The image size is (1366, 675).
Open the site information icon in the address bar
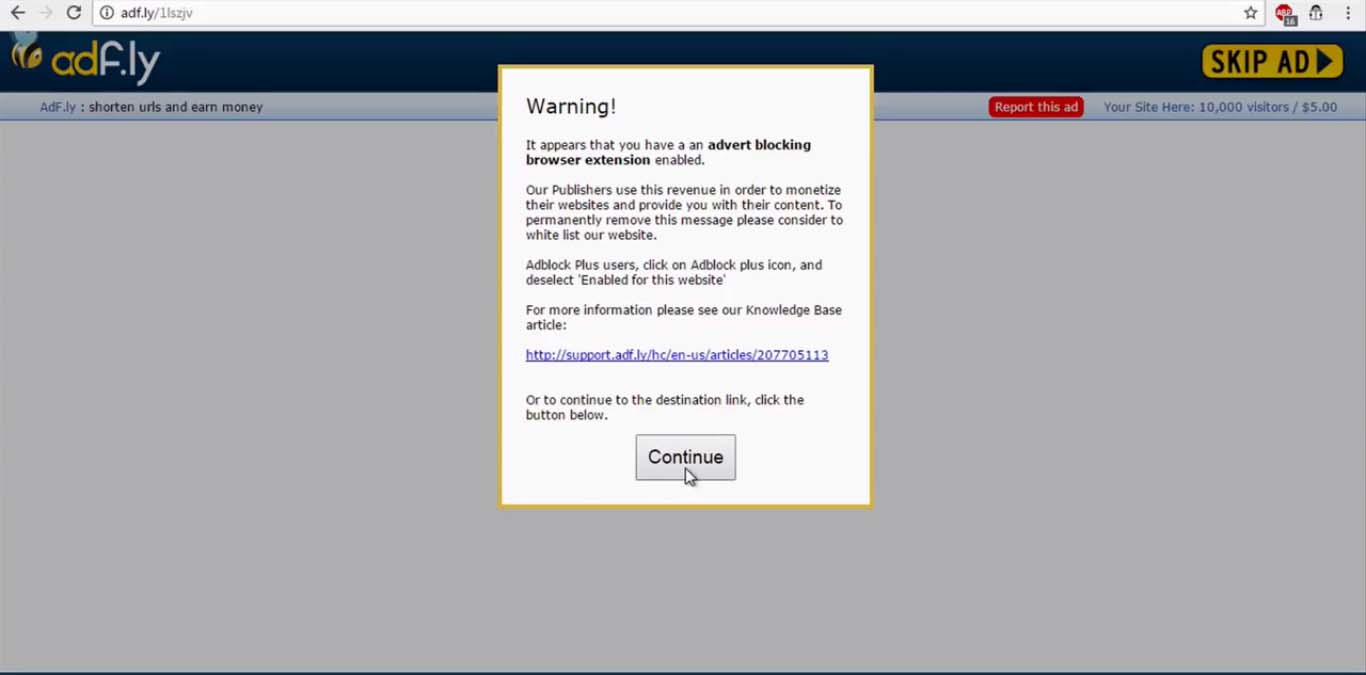[x=107, y=13]
